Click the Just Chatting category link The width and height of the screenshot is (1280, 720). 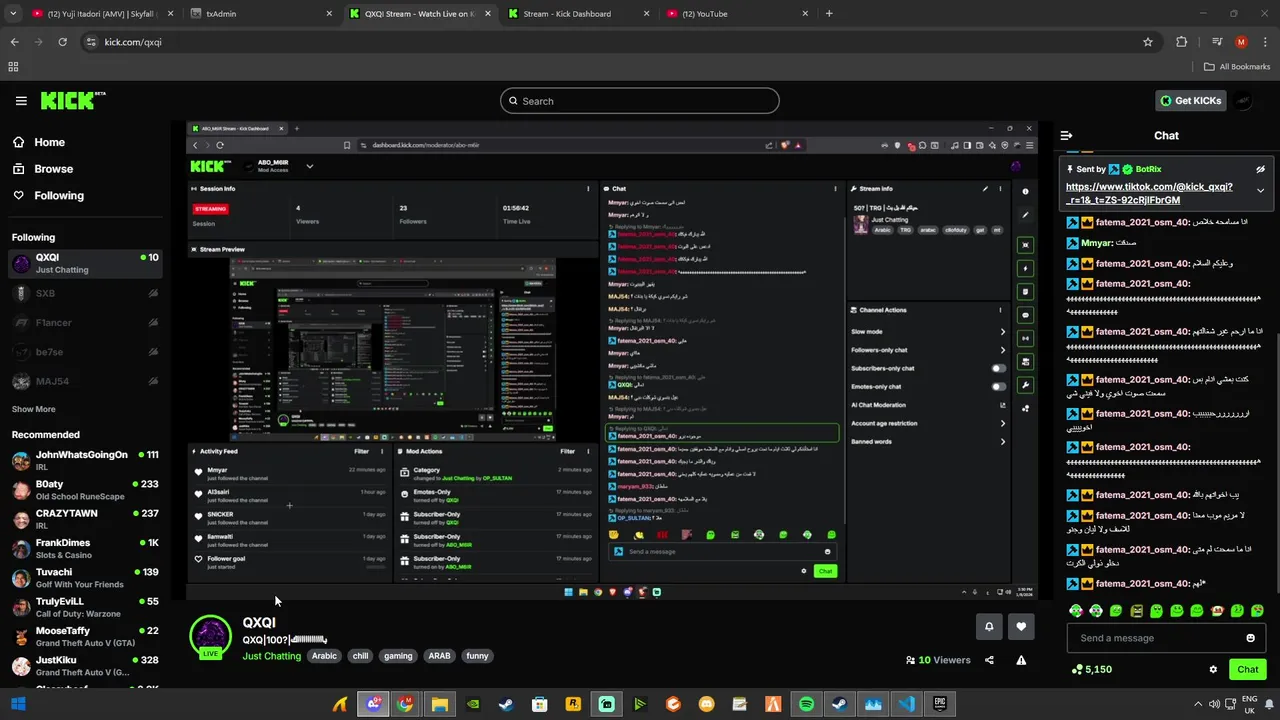pos(272,656)
